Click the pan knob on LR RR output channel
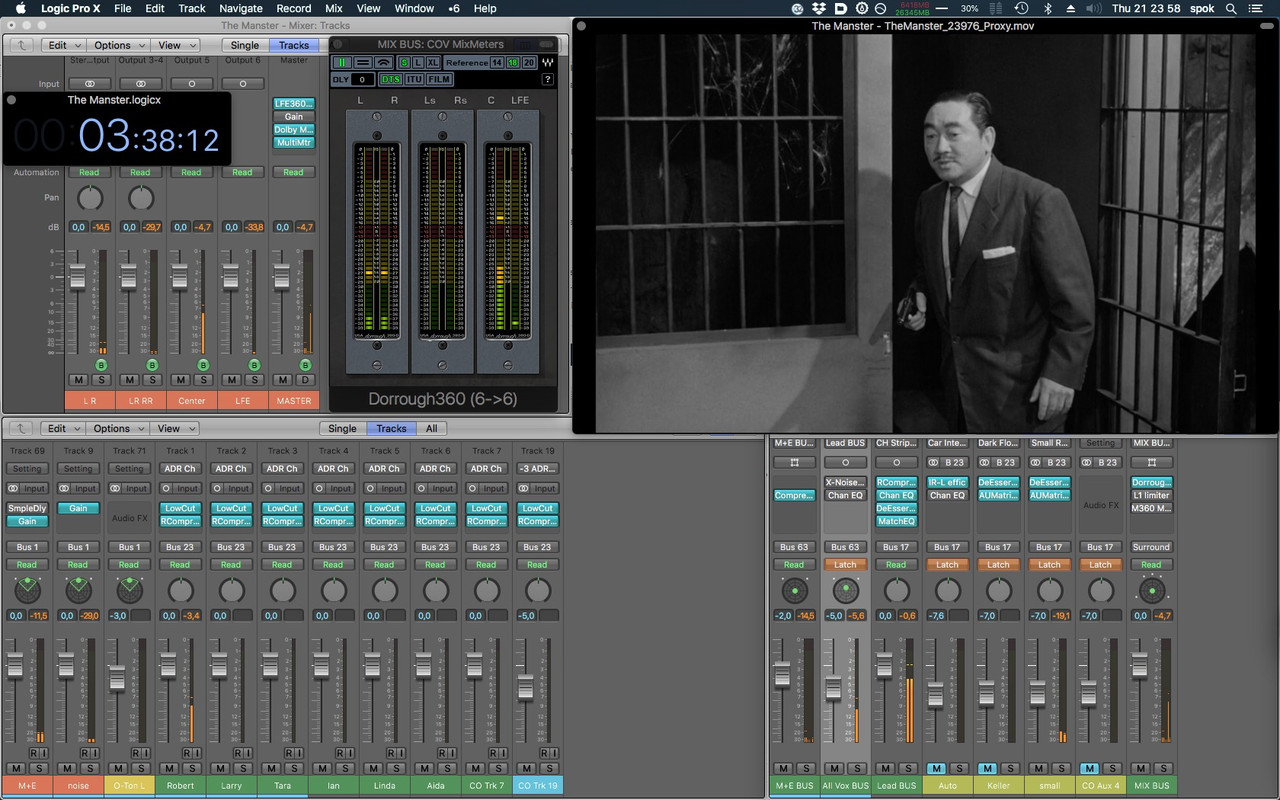1280x800 pixels. click(141, 198)
